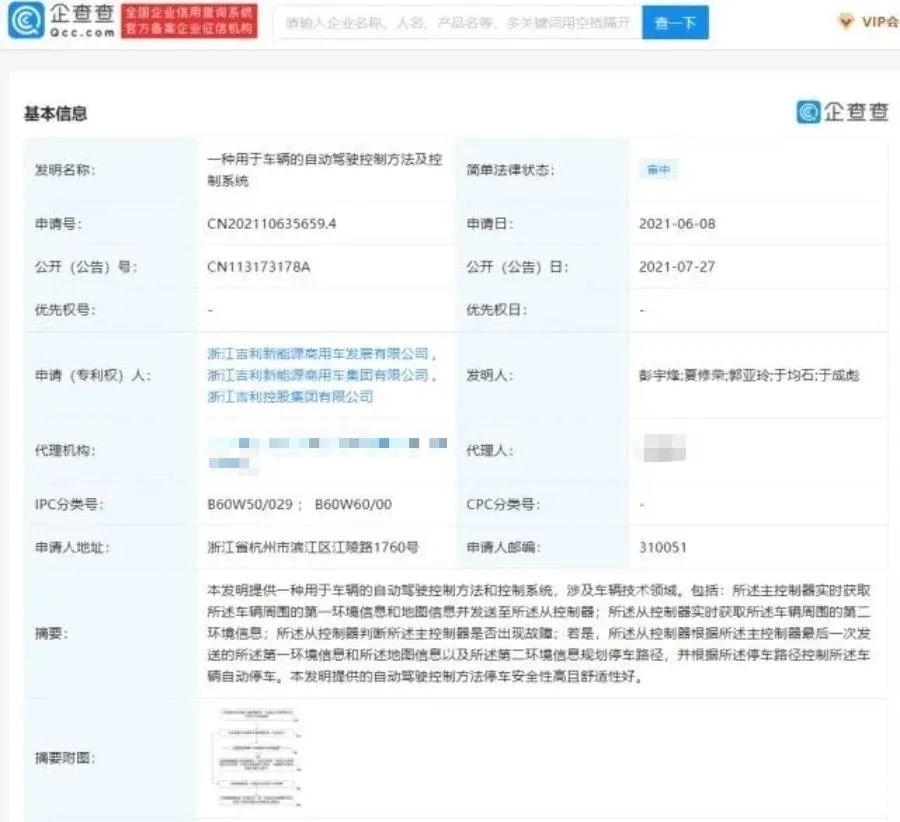Click the 申请人地址 field label
This screenshot has width=900, height=822.
pyautogui.click(x=72, y=548)
